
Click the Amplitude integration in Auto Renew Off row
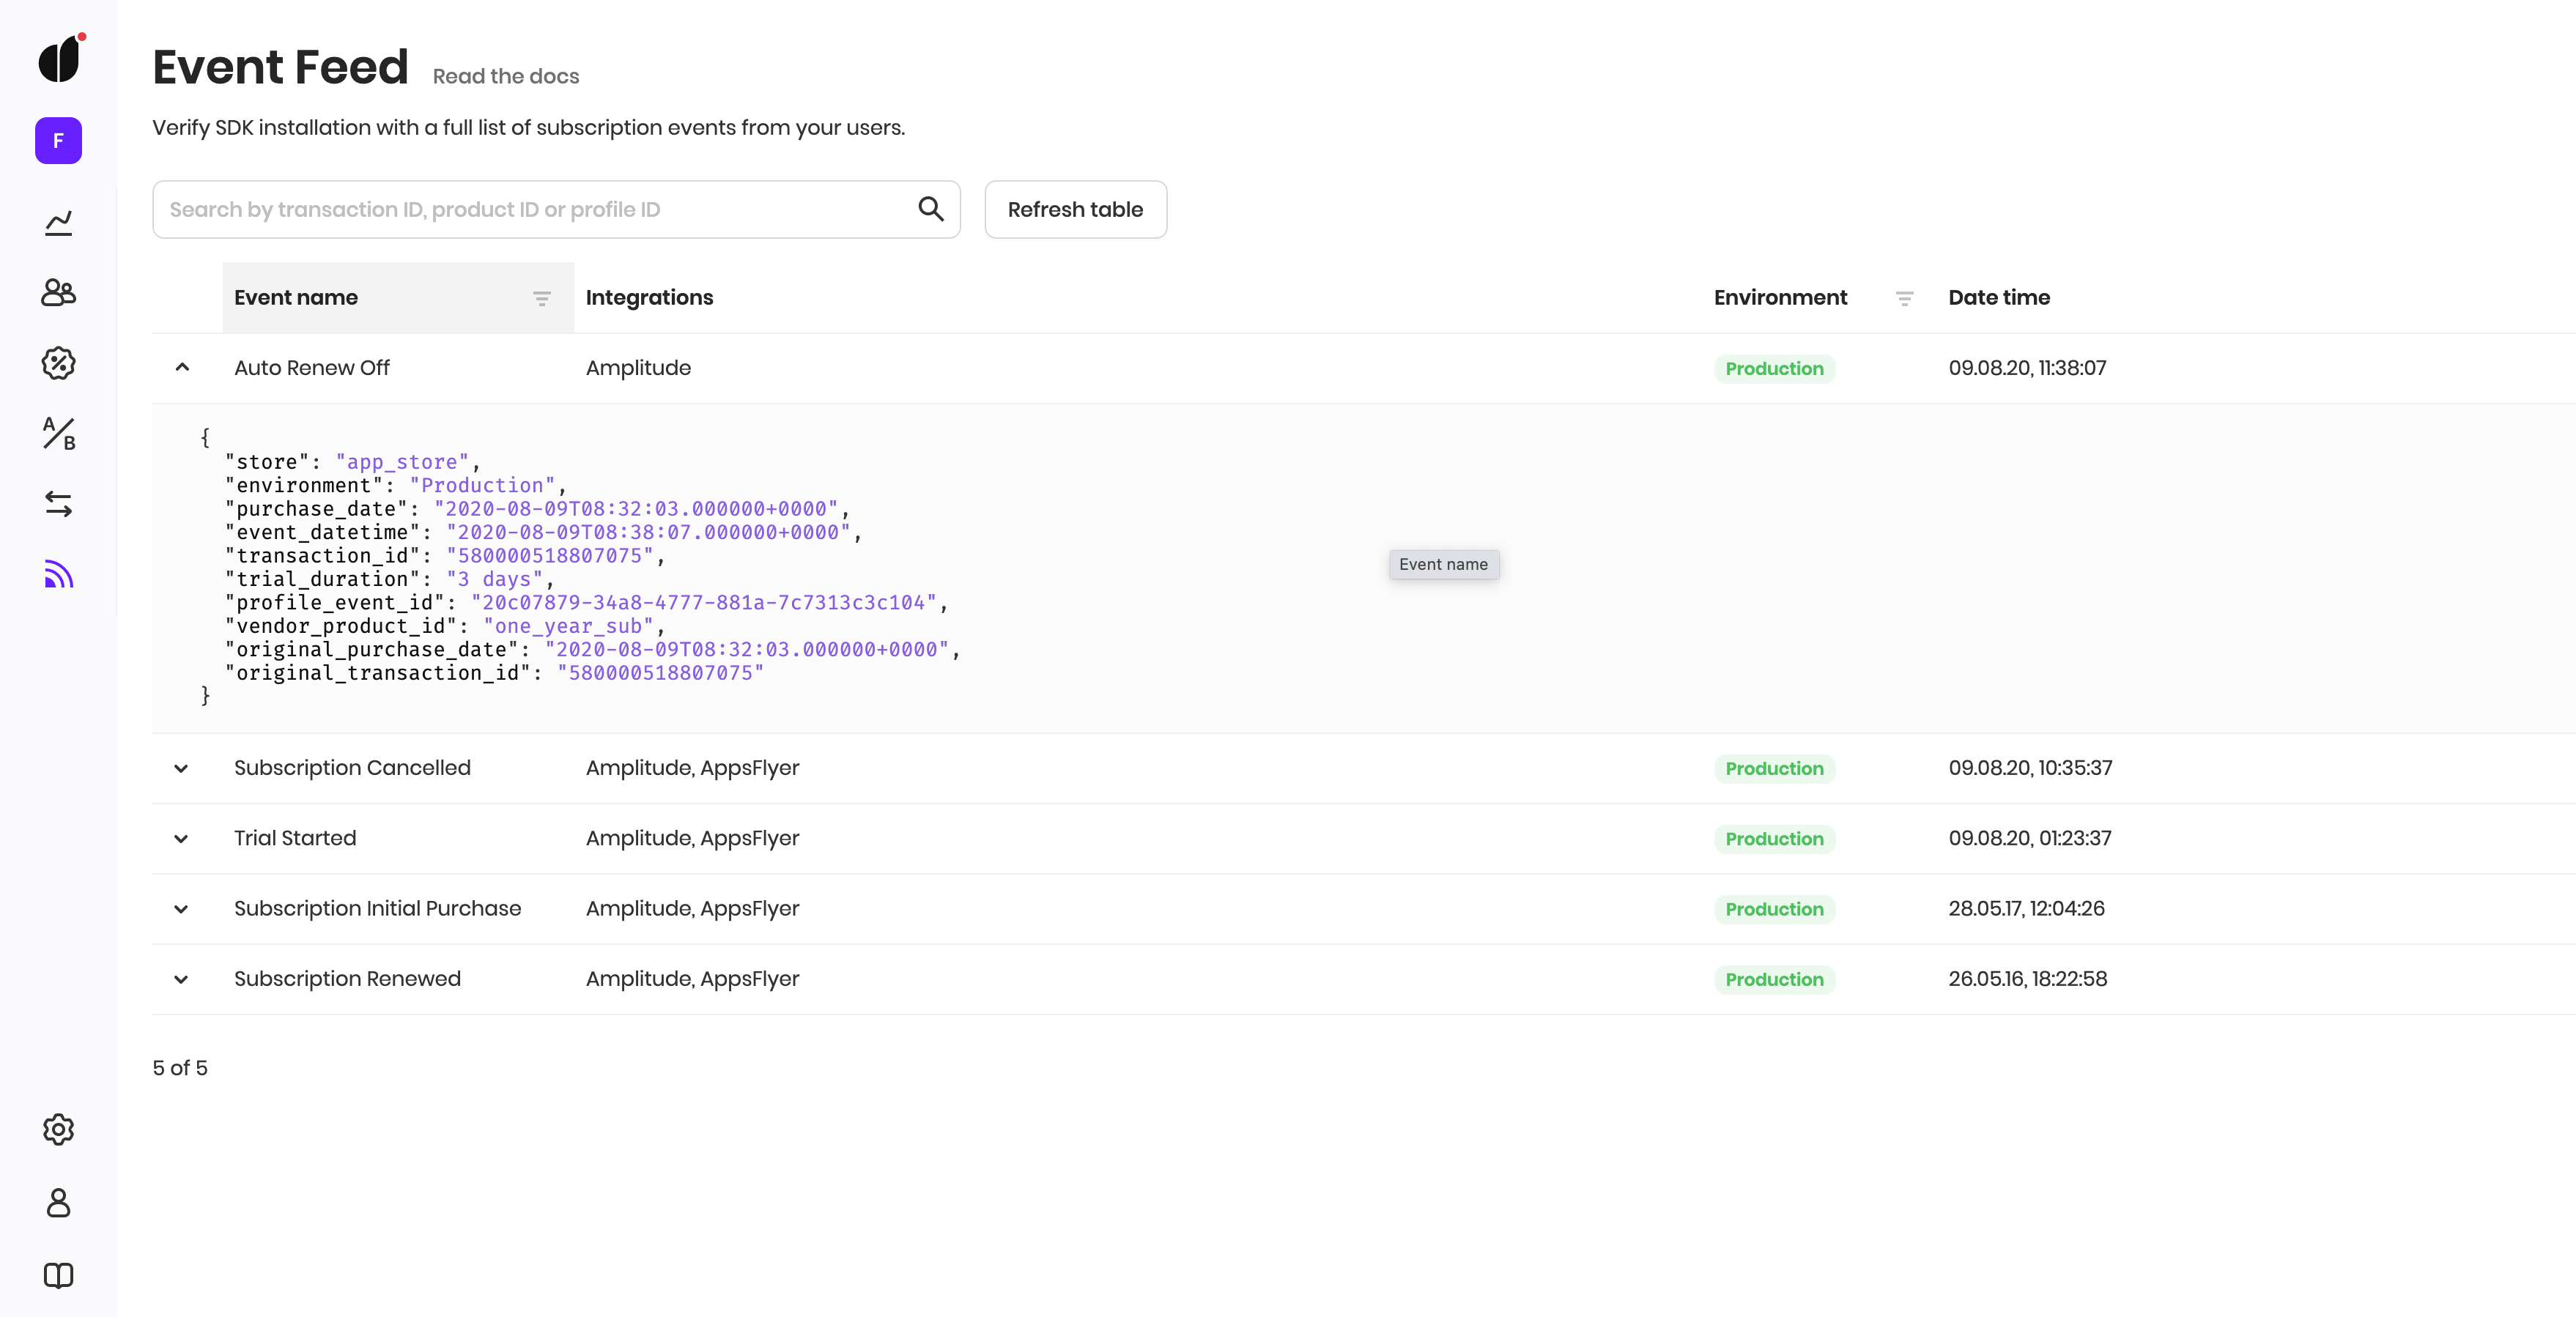(x=638, y=368)
